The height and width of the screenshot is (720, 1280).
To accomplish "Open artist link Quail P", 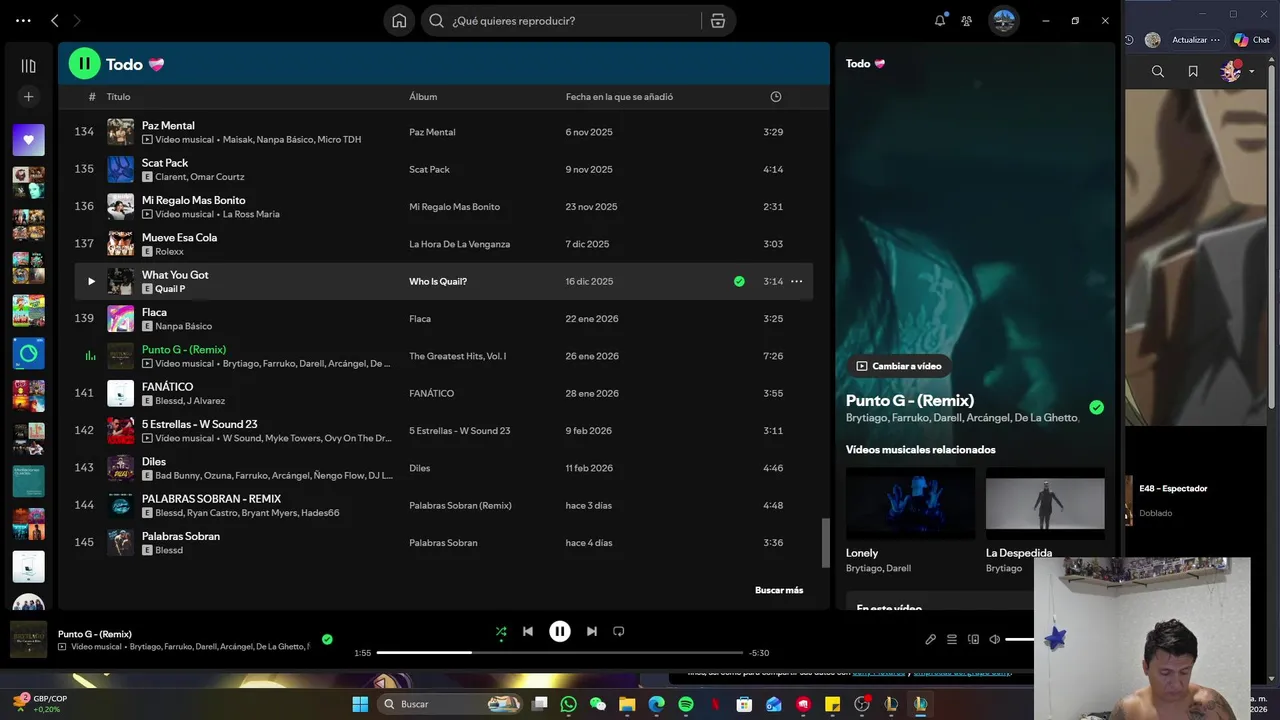I will (170, 289).
